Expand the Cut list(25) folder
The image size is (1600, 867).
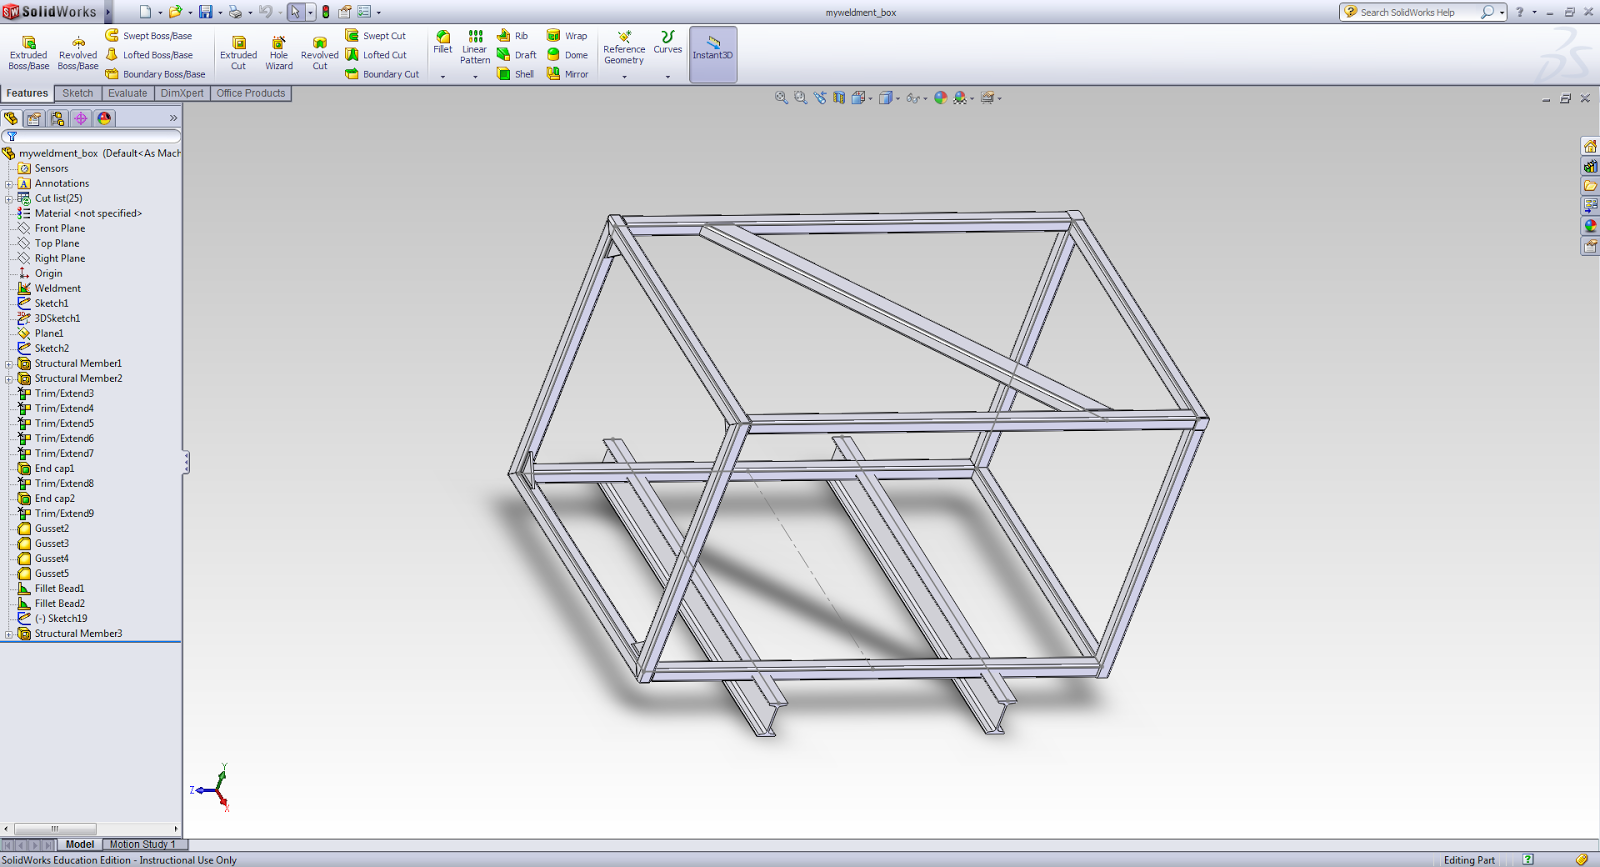click(9, 199)
